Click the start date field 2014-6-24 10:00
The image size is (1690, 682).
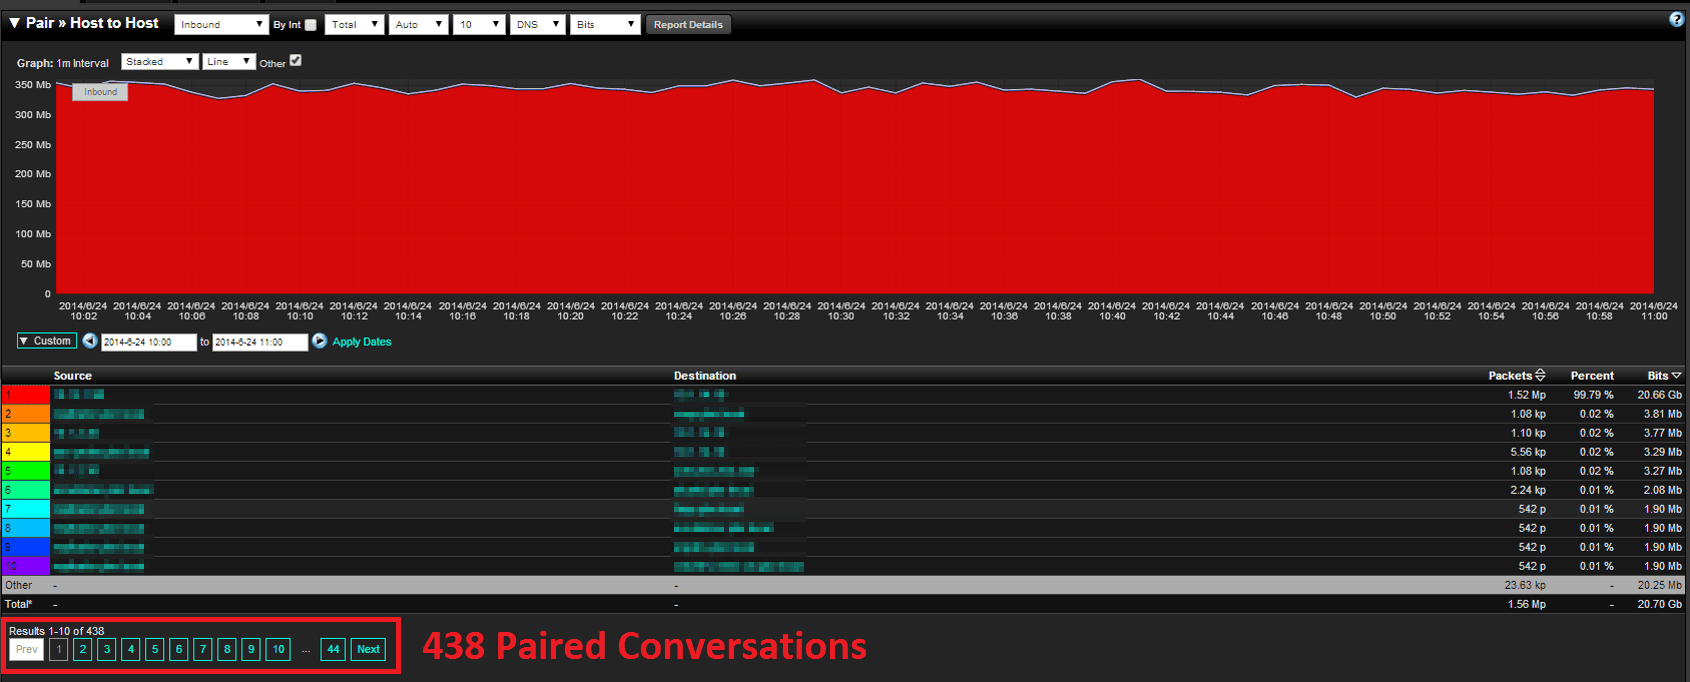point(149,342)
